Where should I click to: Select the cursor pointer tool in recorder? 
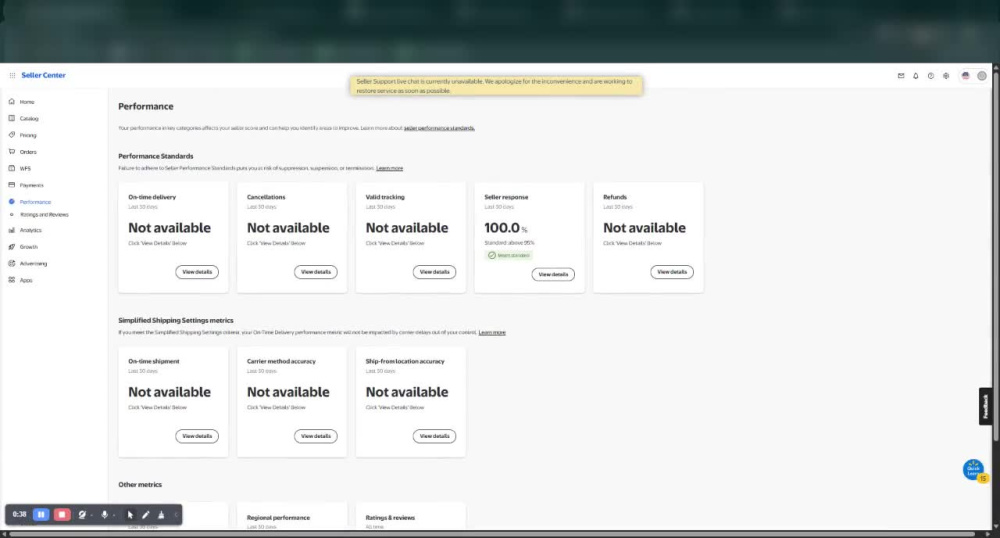click(x=130, y=514)
